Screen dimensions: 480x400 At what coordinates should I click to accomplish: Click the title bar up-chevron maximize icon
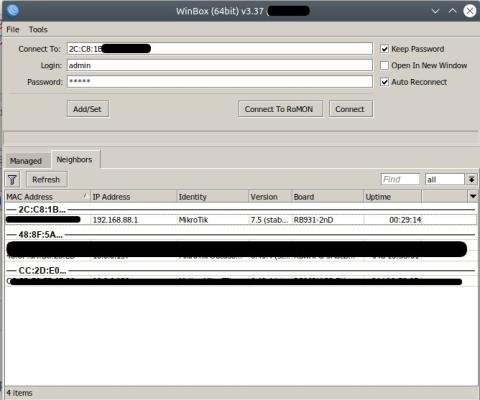(452, 11)
